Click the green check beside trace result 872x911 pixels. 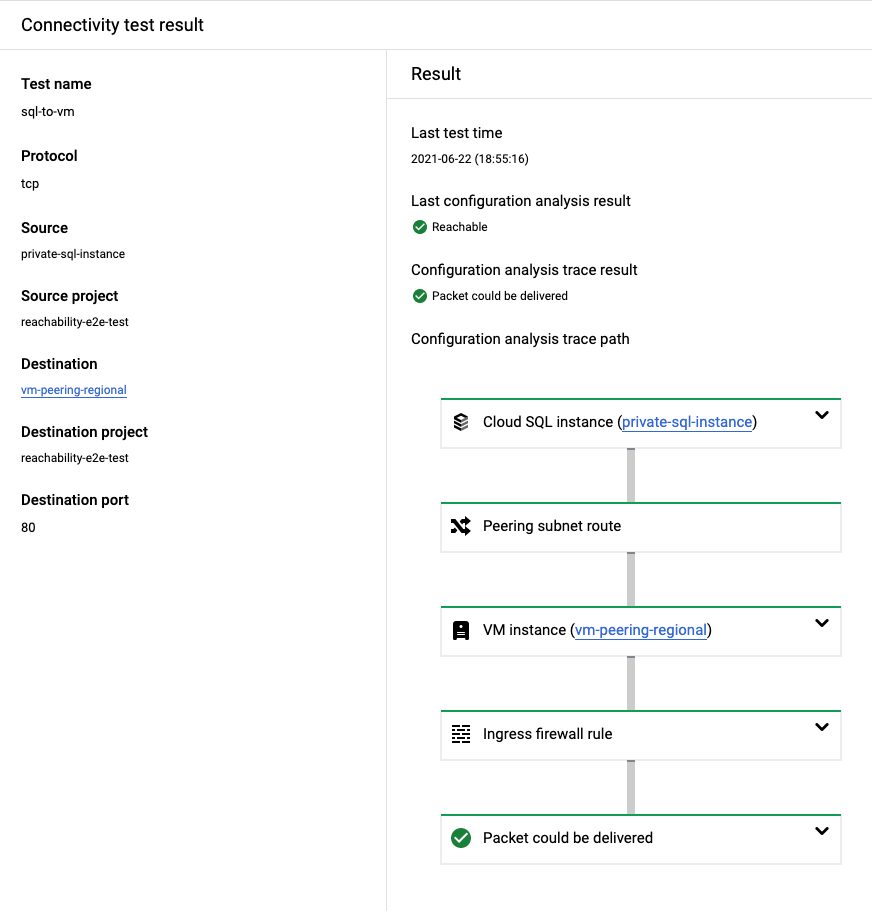(x=419, y=296)
